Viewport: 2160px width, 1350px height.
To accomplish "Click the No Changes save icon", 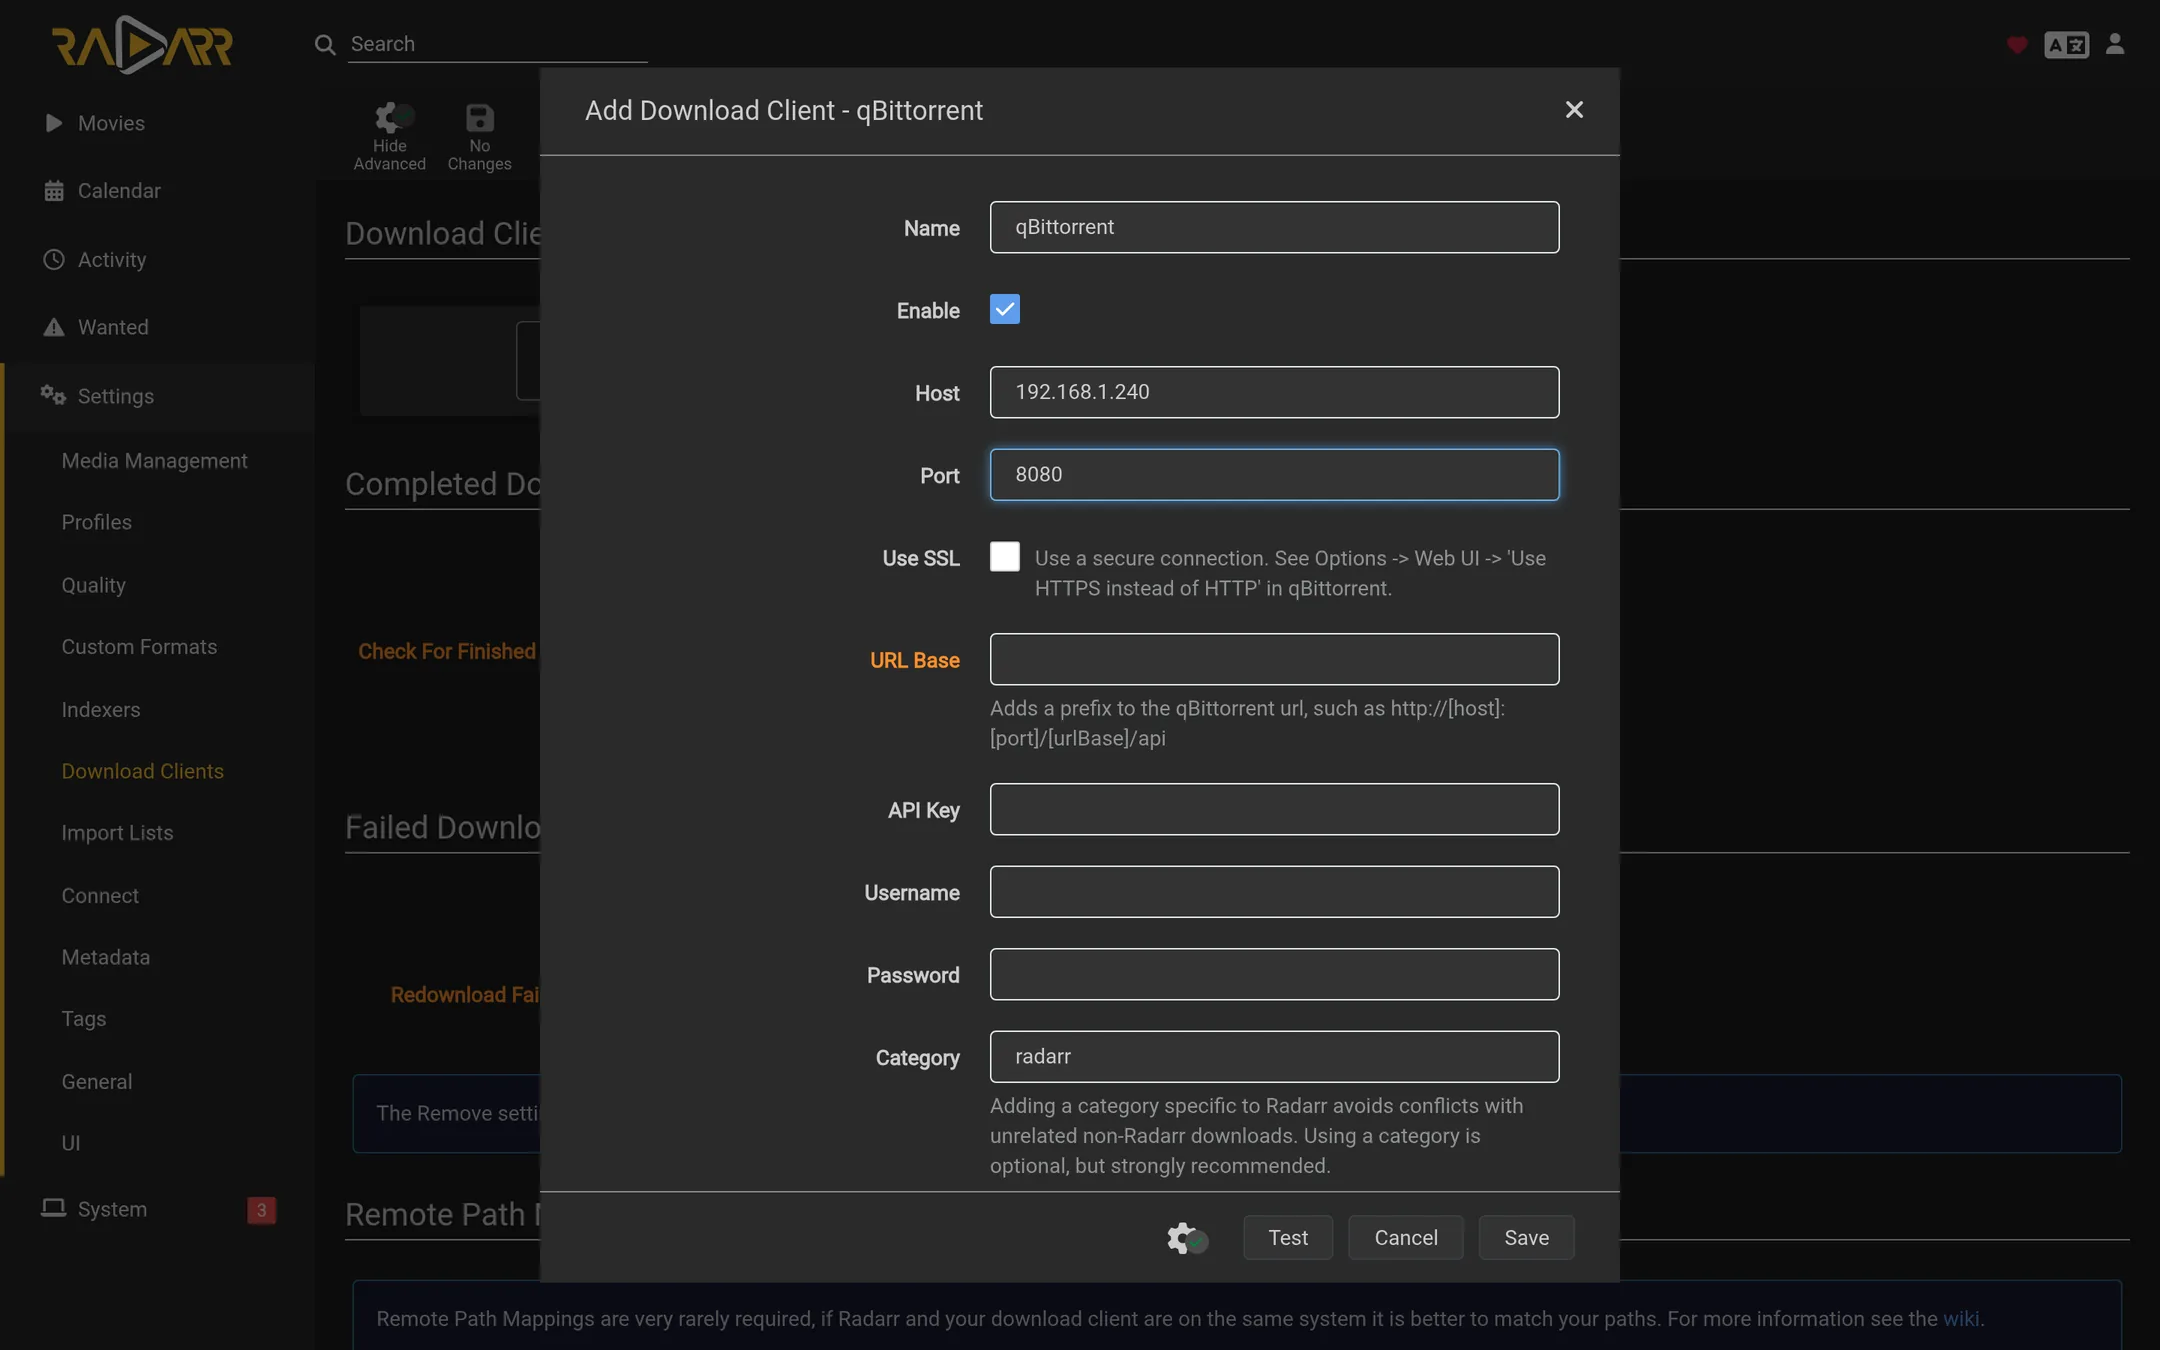I will (479, 137).
